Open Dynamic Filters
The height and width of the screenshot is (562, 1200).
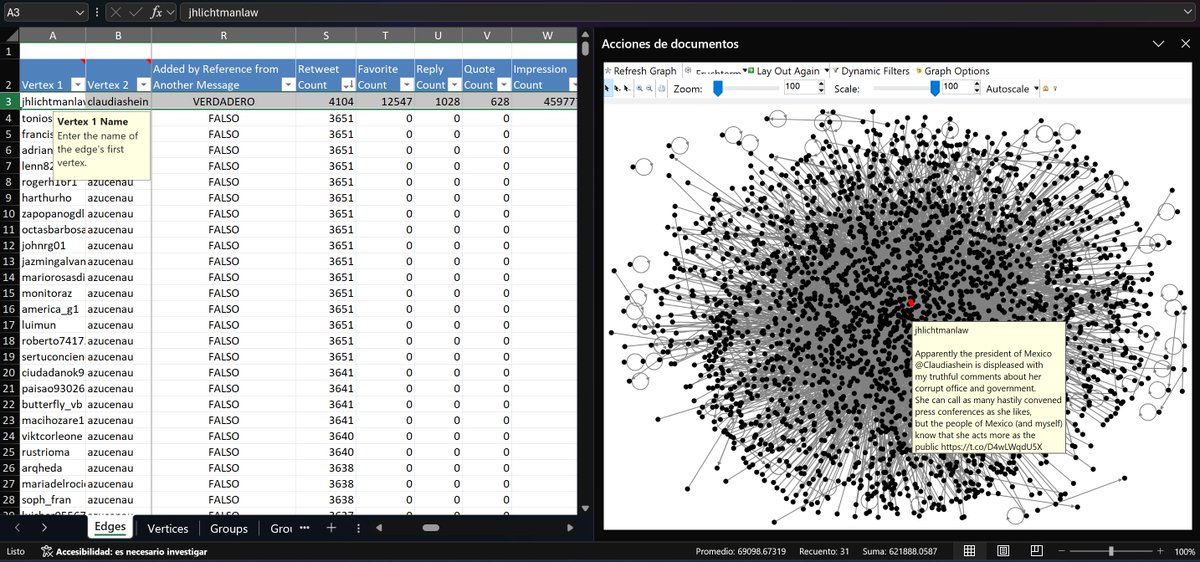point(871,71)
